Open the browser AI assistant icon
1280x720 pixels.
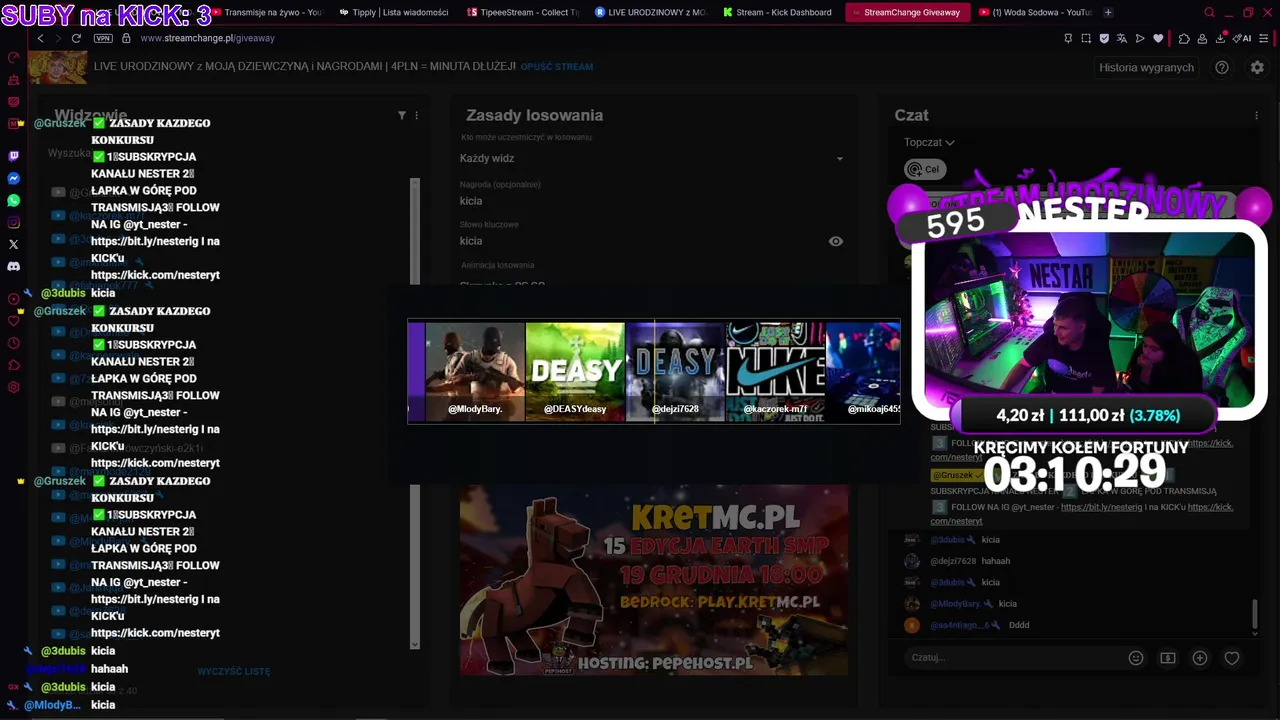click(x=1243, y=38)
